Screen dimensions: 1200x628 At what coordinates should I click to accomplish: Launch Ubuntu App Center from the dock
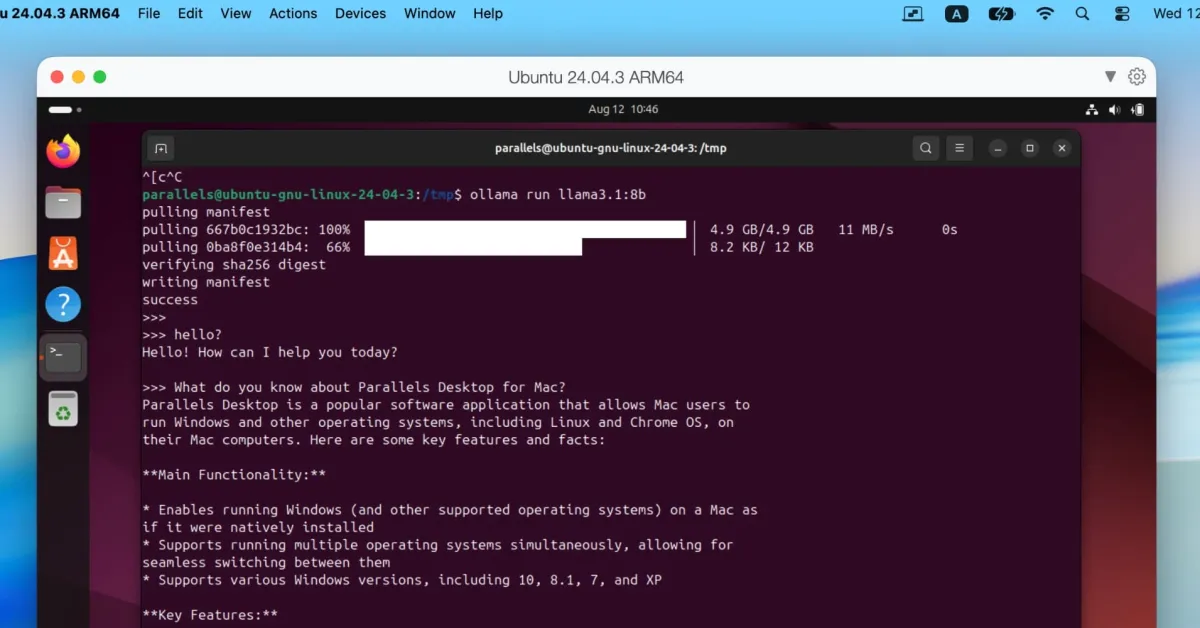pyautogui.click(x=63, y=254)
